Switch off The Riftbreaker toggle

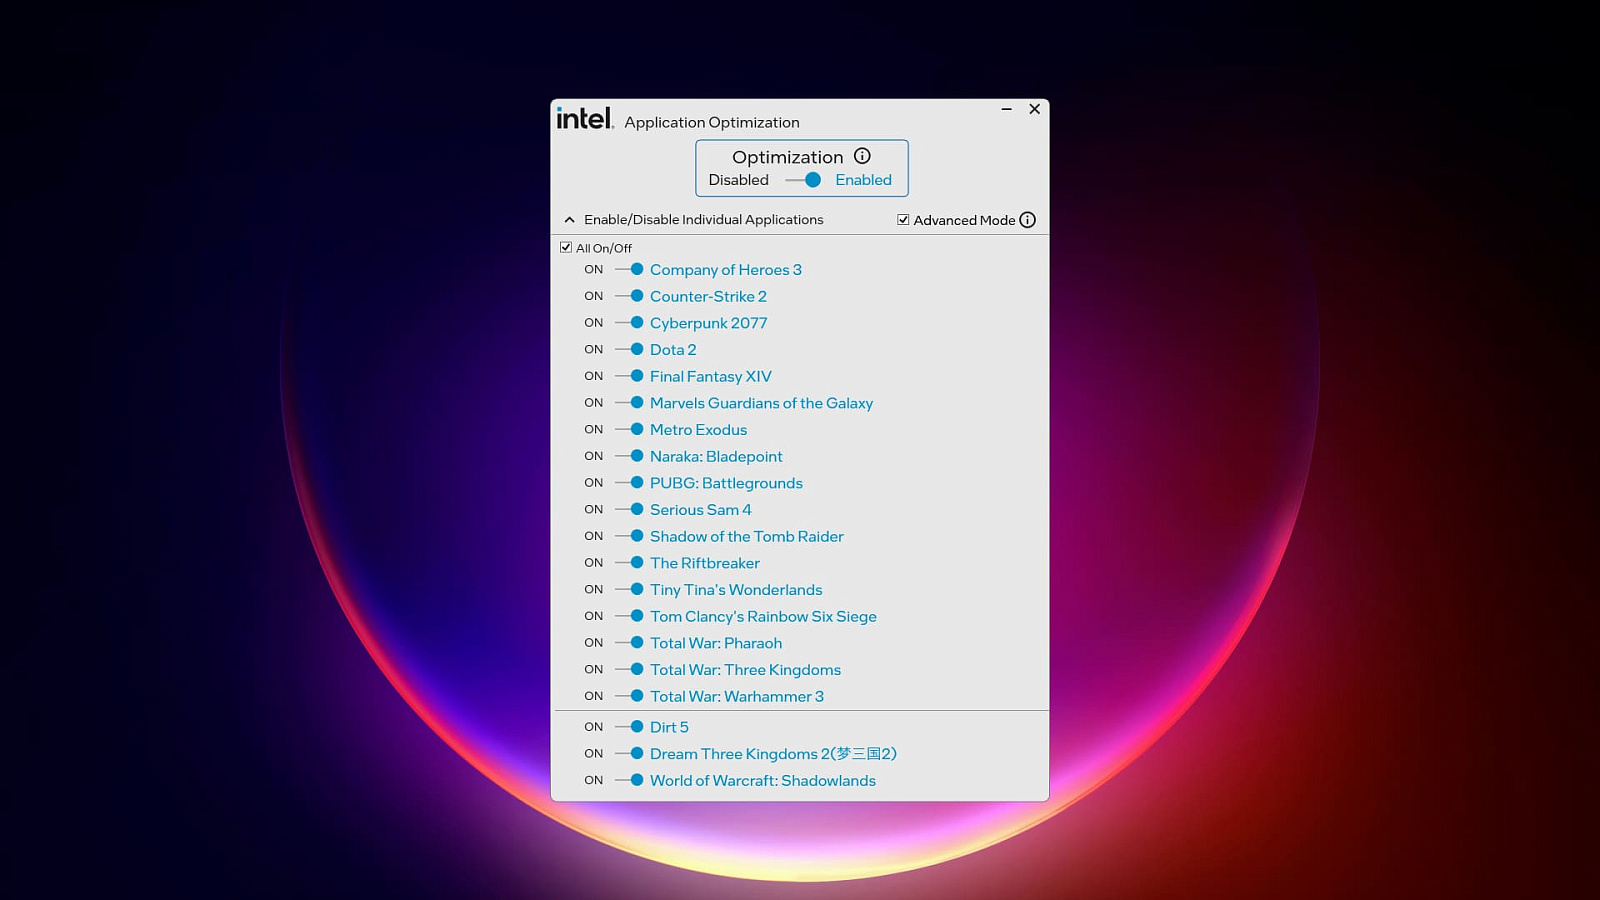[x=629, y=563]
